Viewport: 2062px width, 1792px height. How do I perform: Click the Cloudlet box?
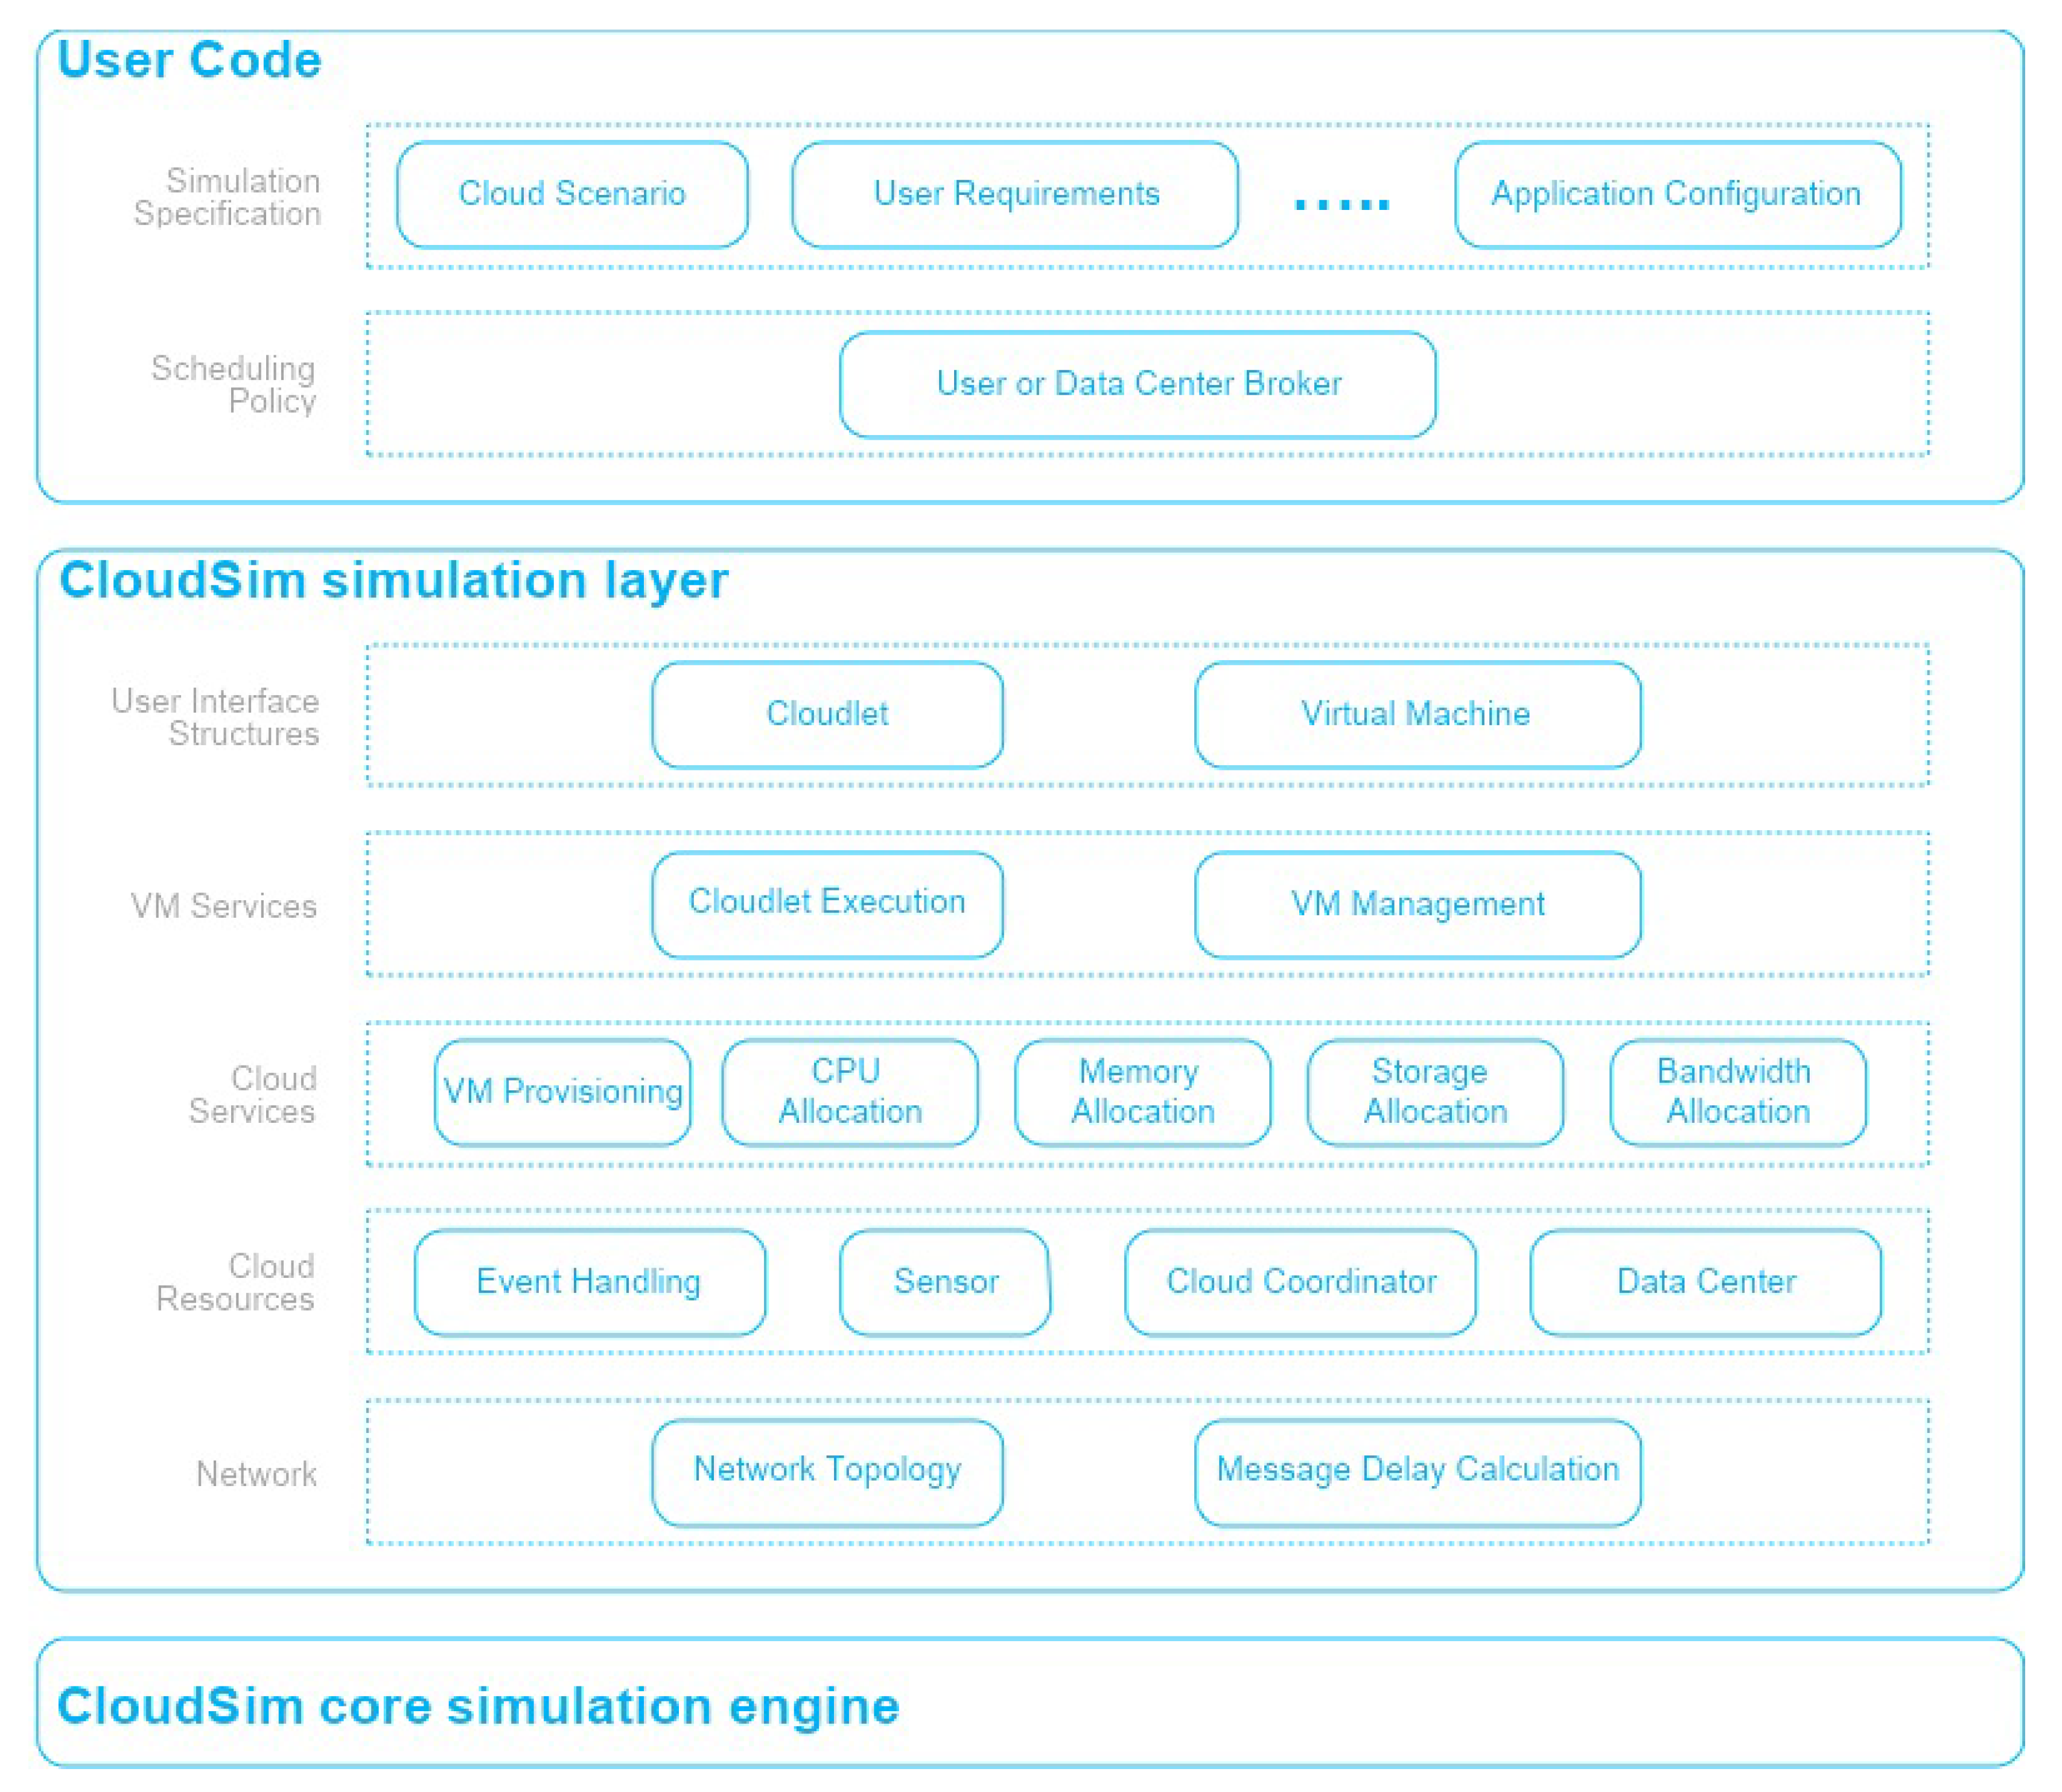[x=827, y=714]
